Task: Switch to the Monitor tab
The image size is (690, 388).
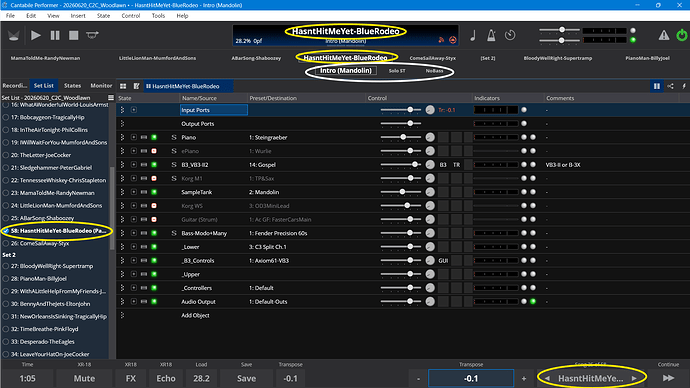Action: click(x=101, y=86)
